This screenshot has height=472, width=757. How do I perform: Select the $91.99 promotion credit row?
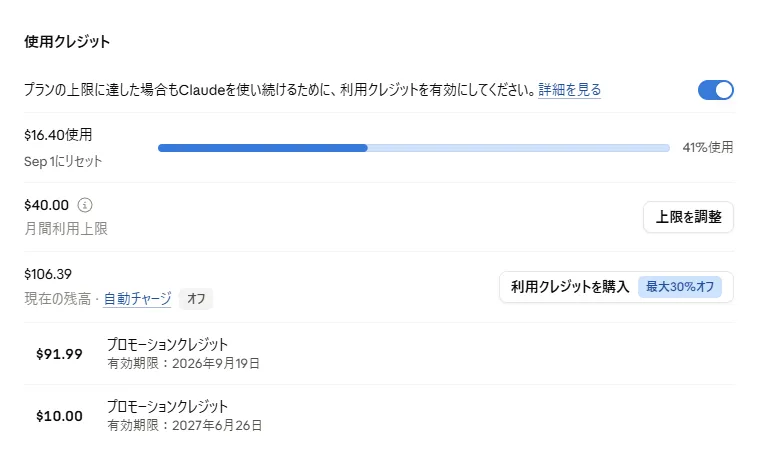tap(379, 354)
